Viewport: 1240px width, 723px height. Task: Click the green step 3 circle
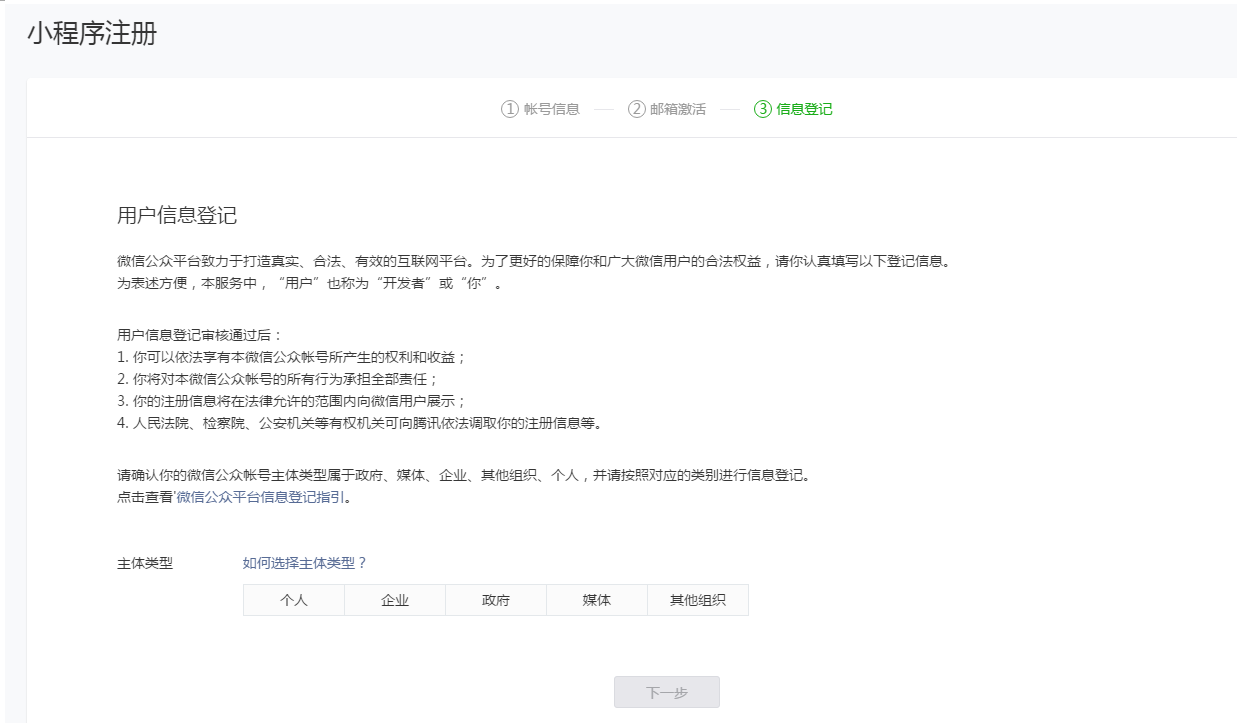(x=763, y=109)
